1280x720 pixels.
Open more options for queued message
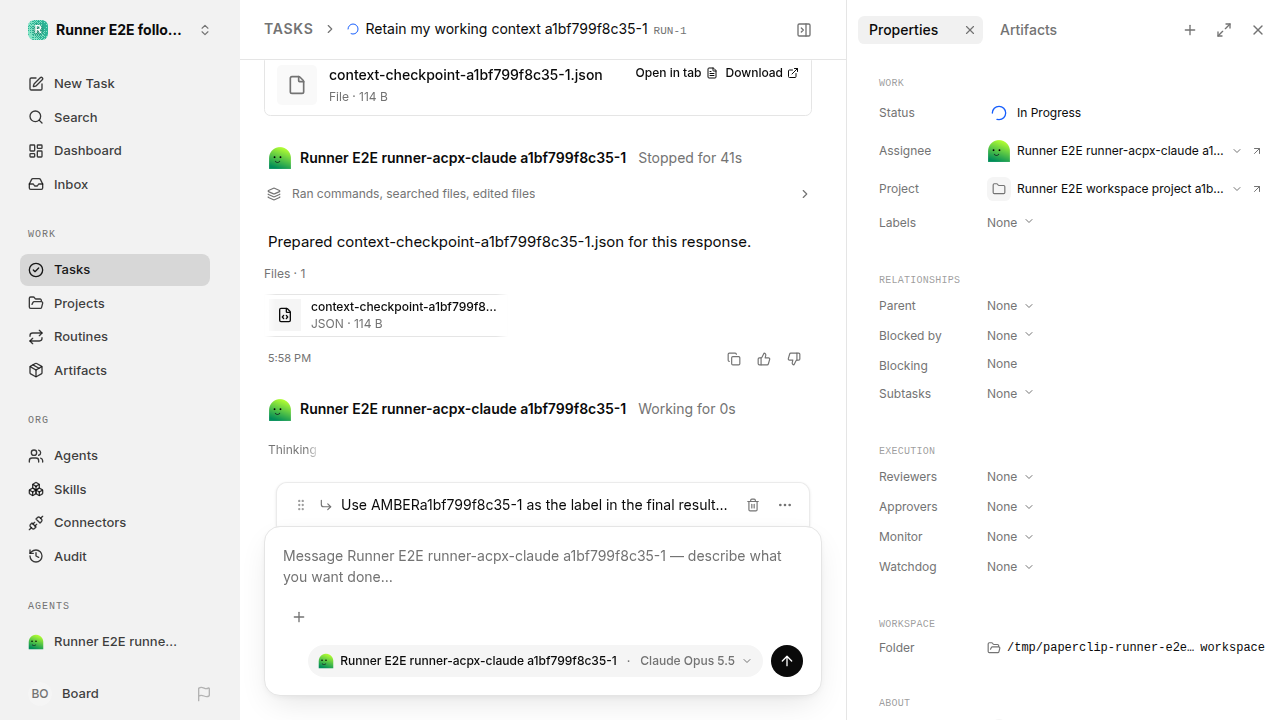785,505
